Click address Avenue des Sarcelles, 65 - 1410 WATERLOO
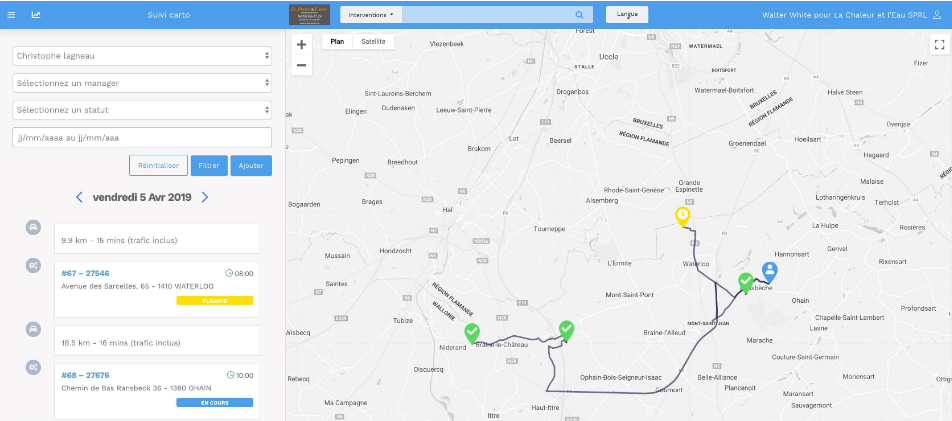Image resolution: width=952 pixels, height=421 pixels. [x=137, y=286]
